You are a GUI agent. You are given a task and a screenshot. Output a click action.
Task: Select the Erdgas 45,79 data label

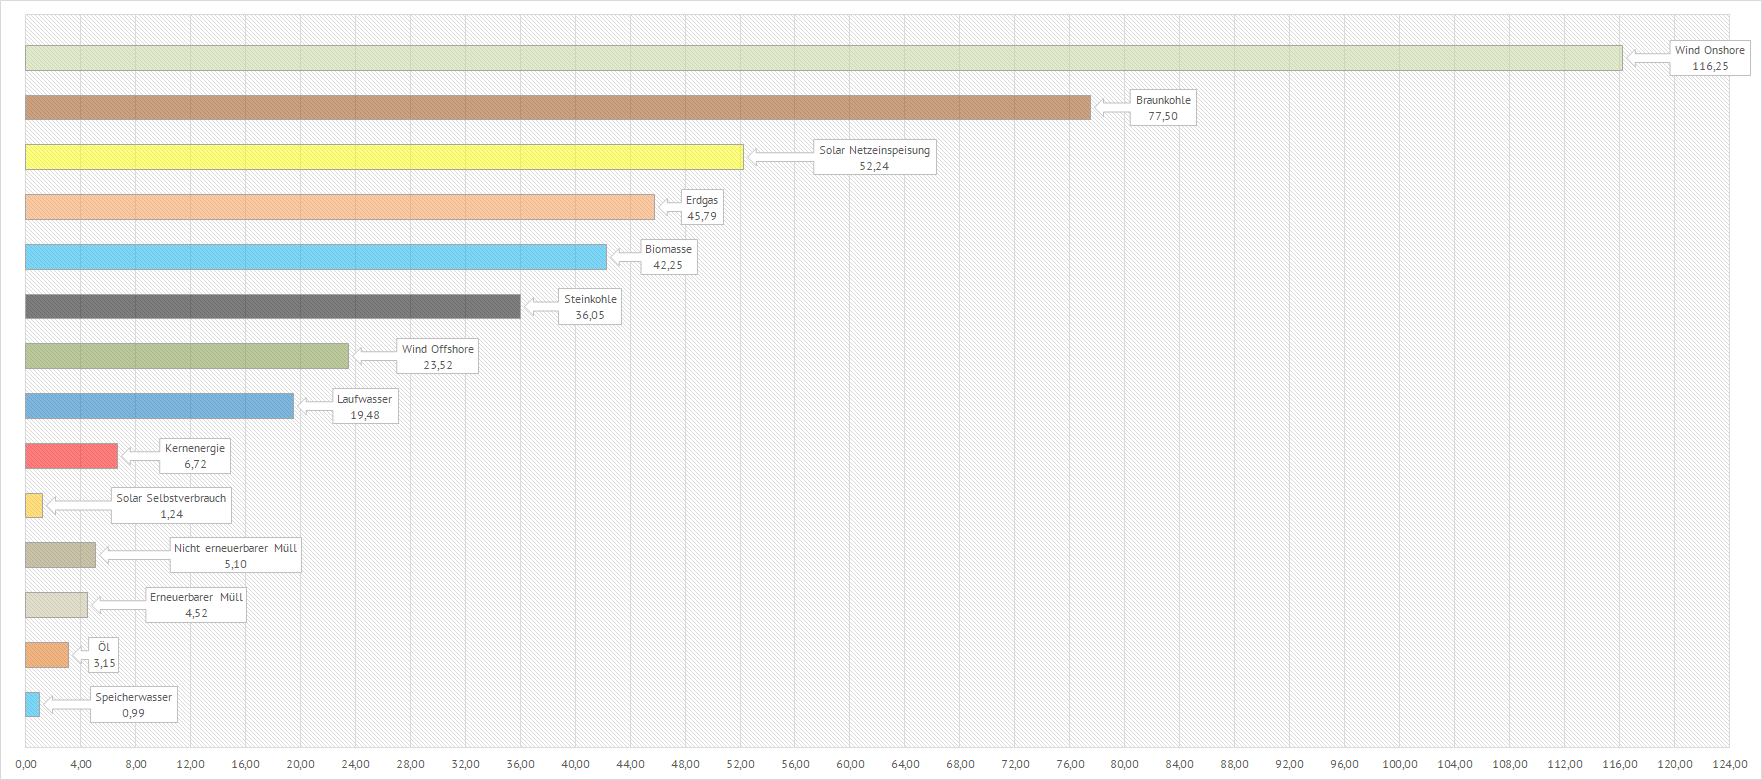tap(702, 208)
